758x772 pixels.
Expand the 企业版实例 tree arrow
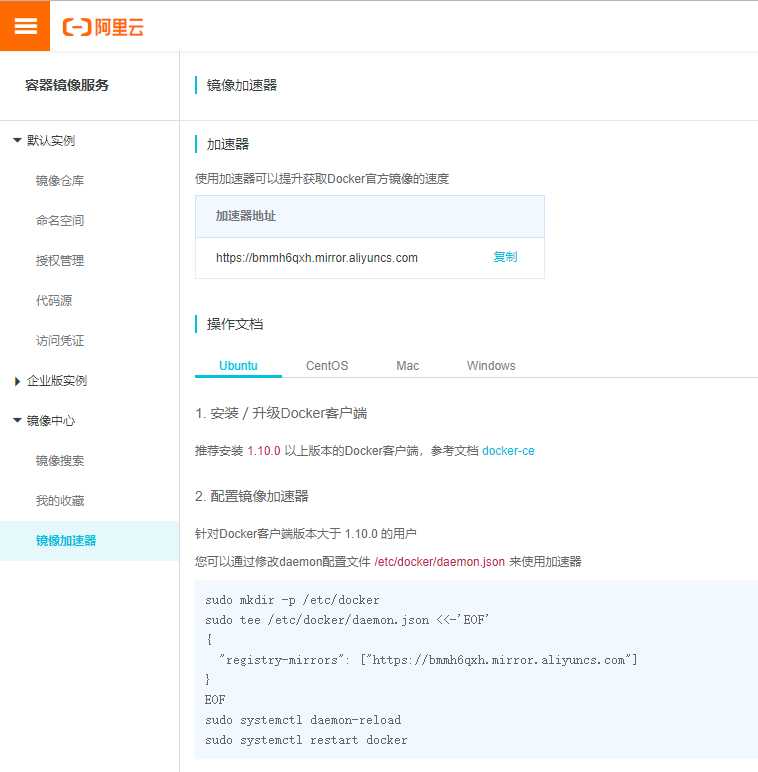pos(17,381)
